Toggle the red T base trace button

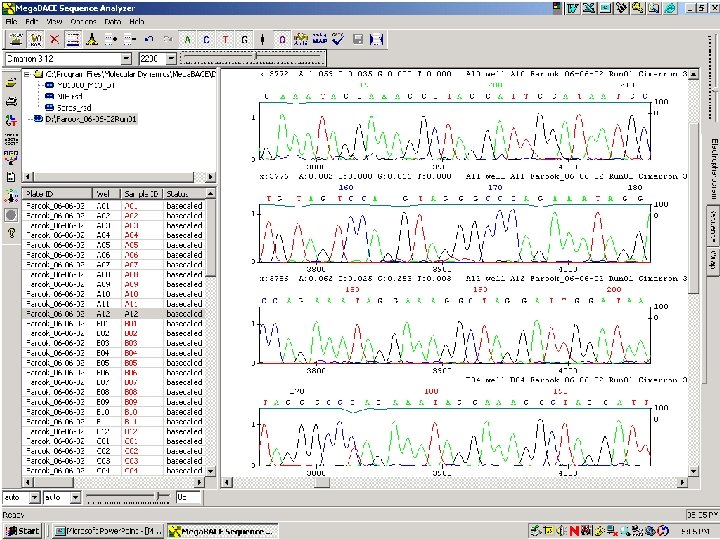pyautogui.click(x=226, y=39)
